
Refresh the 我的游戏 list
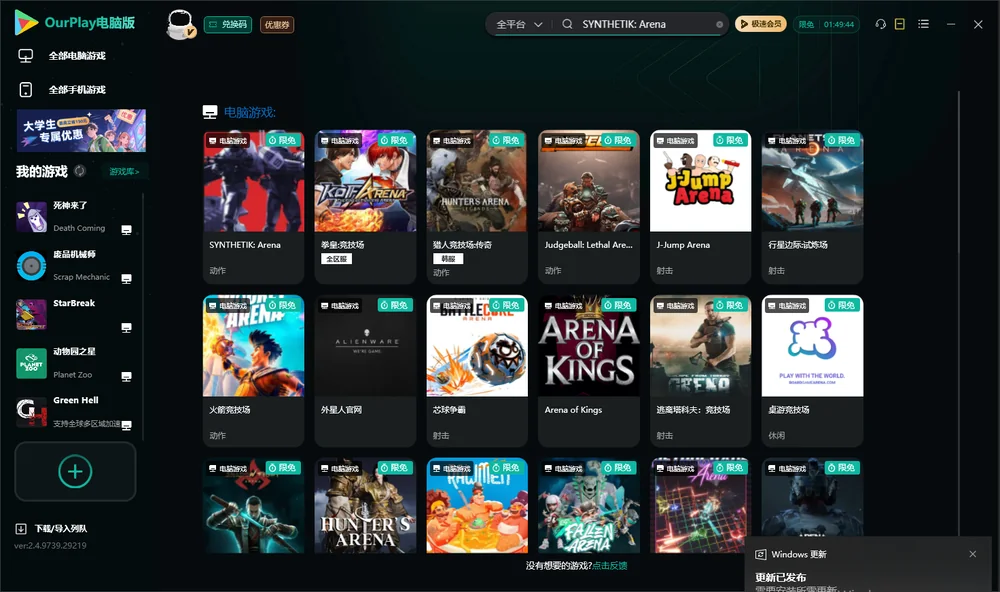coord(80,171)
